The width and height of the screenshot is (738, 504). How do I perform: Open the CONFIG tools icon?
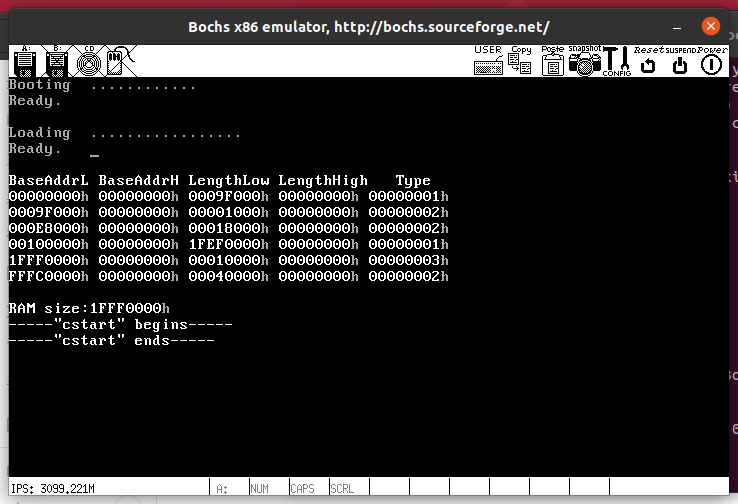(617, 61)
